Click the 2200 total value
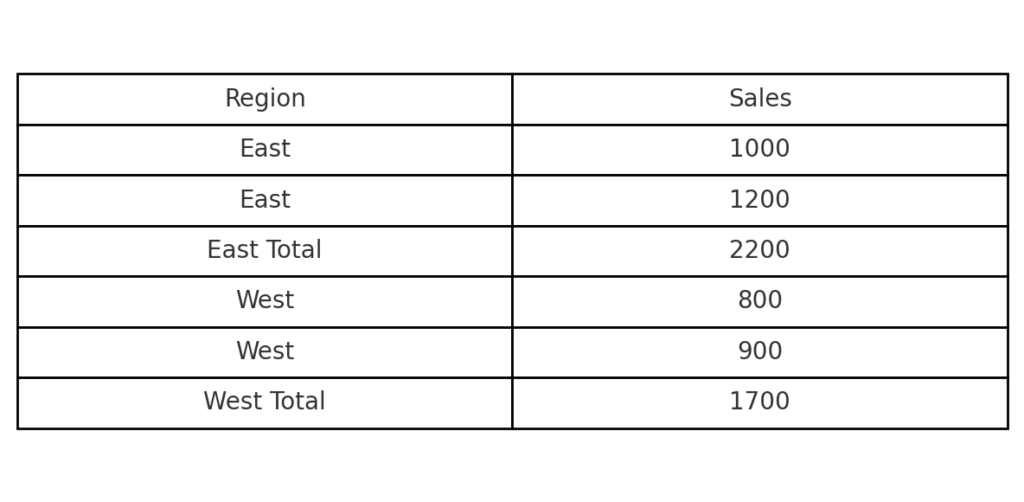Screen dimensions: 1024x502 click(760, 250)
